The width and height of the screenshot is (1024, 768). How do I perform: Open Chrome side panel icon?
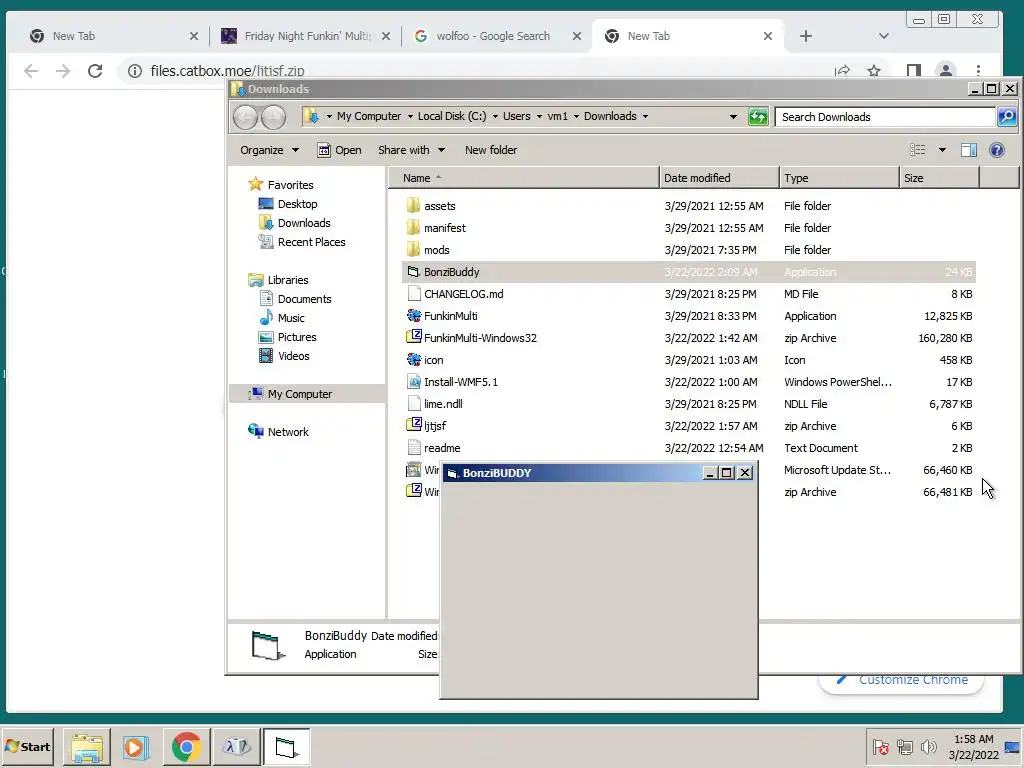pos(913,71)
